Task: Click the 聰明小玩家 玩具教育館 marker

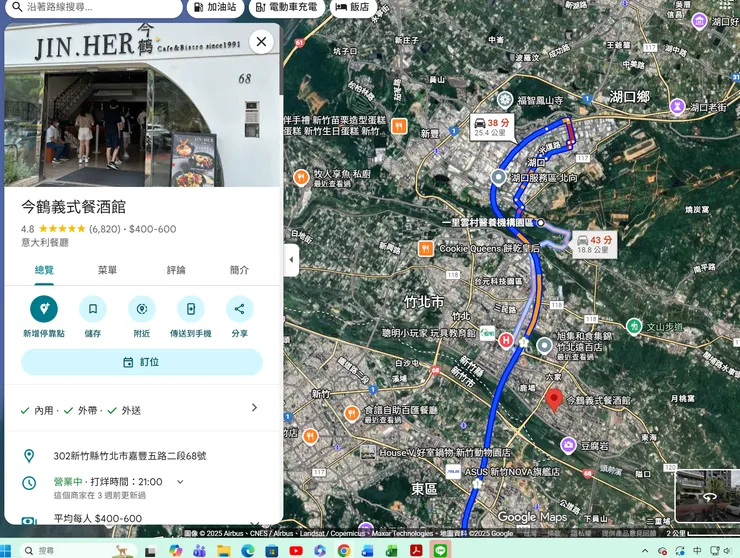Action: 487,333
